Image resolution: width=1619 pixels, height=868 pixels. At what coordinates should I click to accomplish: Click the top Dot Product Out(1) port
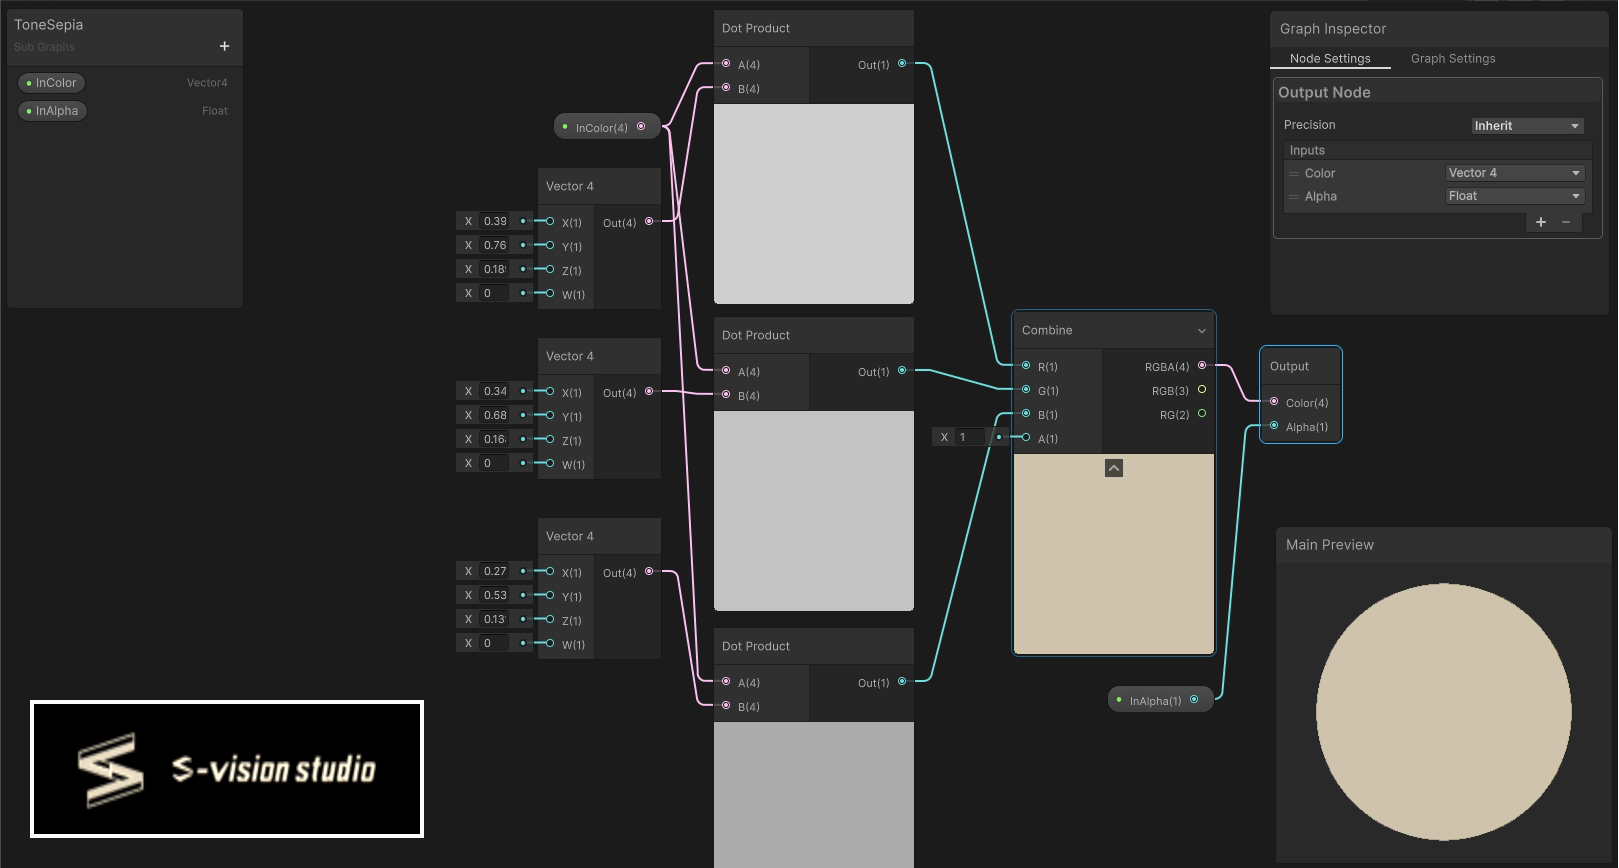click(x=902, y=63)
